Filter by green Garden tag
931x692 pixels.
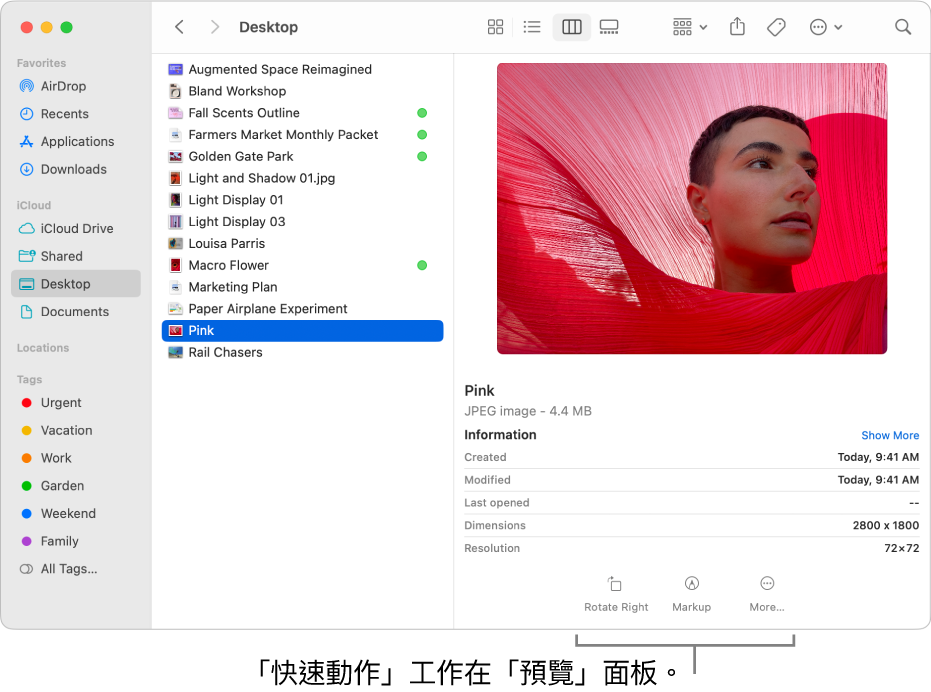pos(75,486)
